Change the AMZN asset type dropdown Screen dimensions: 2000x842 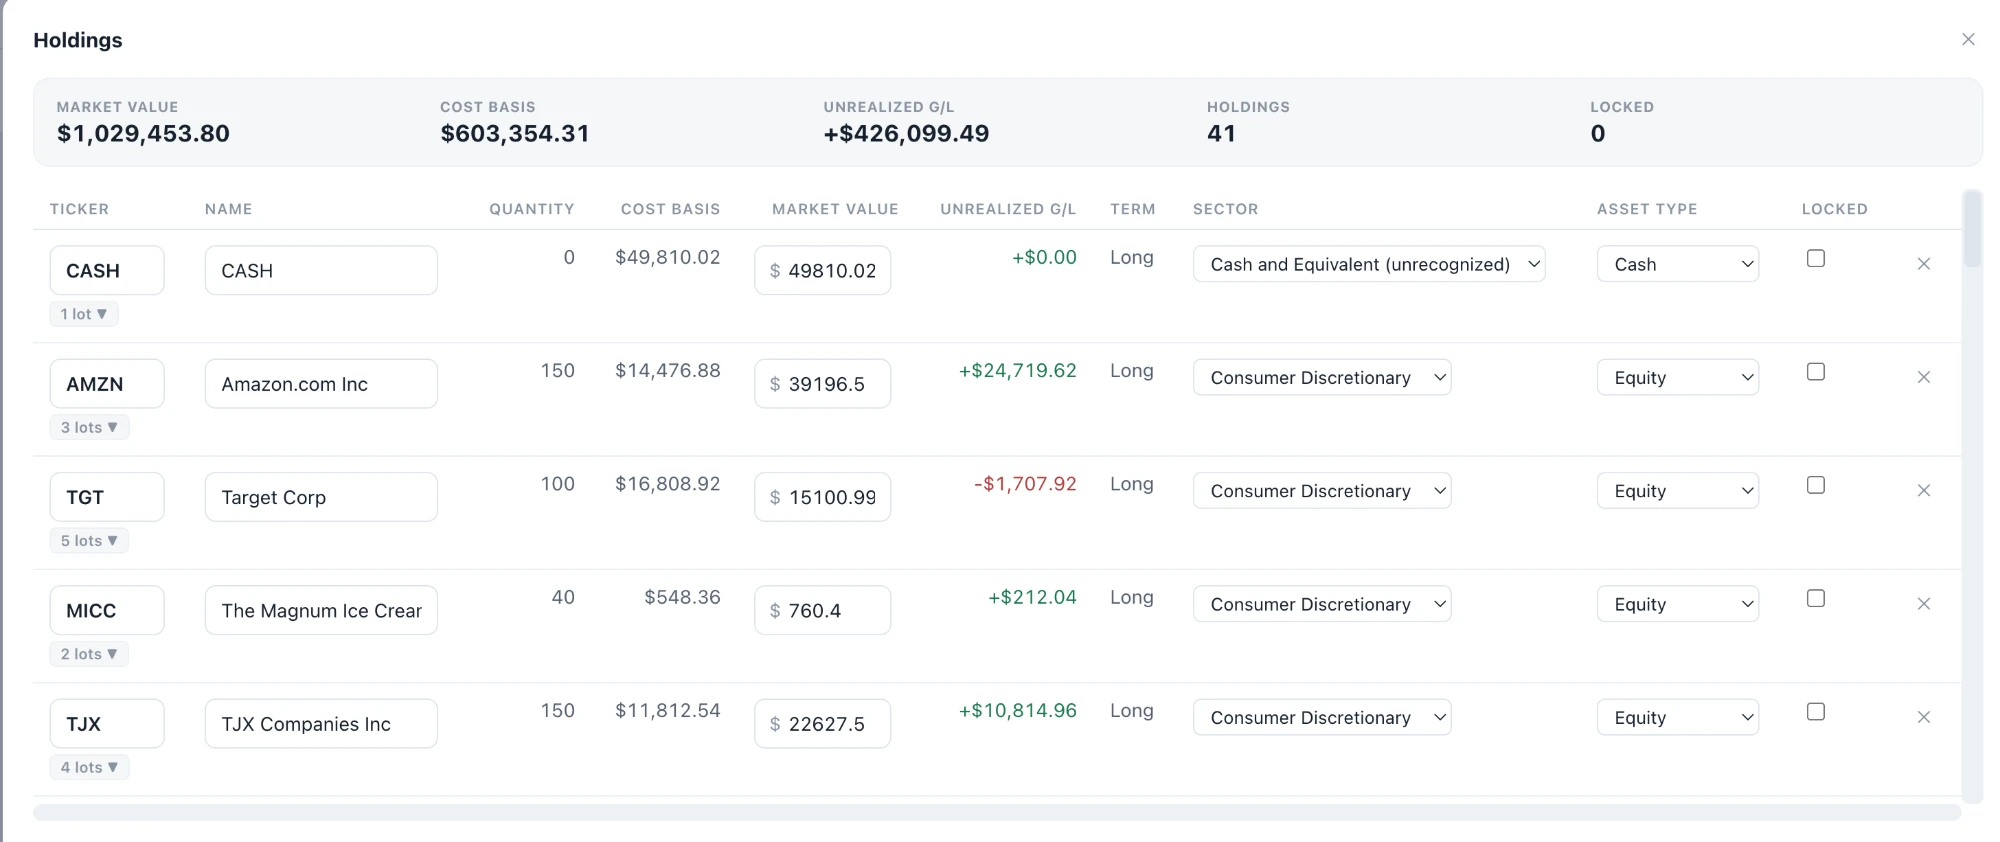1678,377
